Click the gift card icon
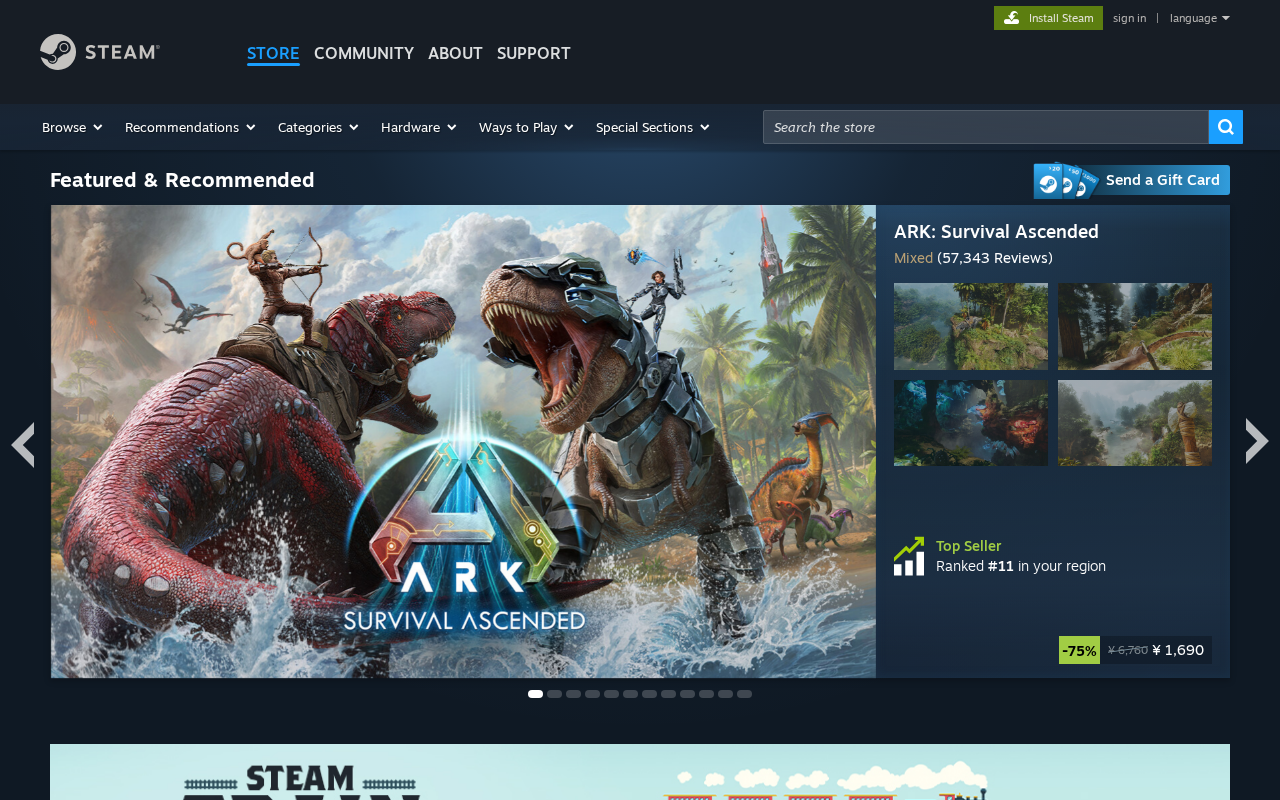Viewport: 1280px width, 800px height. (1066, 181)
